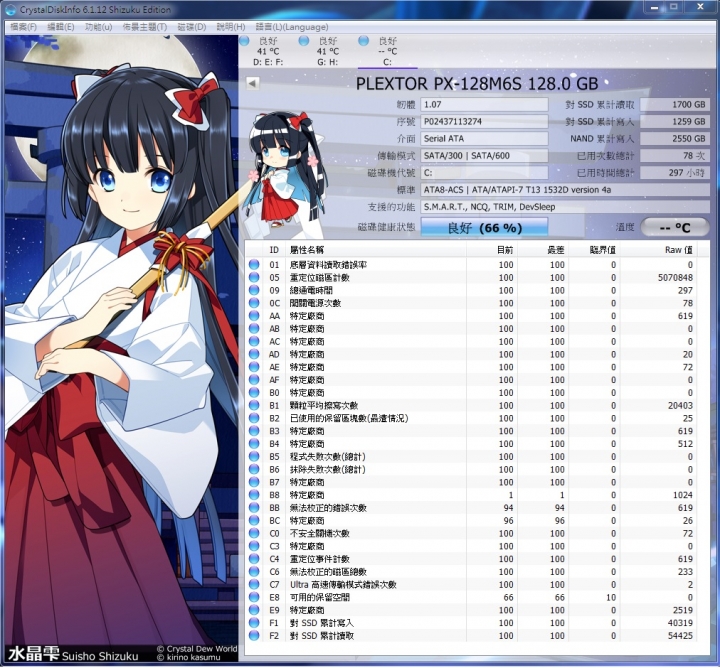Click the transfer mode field SATA/300 | SATA/600
Image resolution: width=720 pixels, height=668 pixels.
[x=484, y=156]
